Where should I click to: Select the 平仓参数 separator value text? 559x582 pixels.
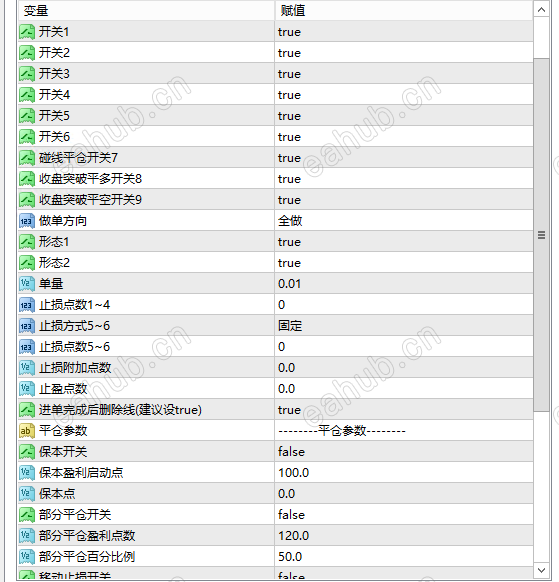[x=342, y=431]
